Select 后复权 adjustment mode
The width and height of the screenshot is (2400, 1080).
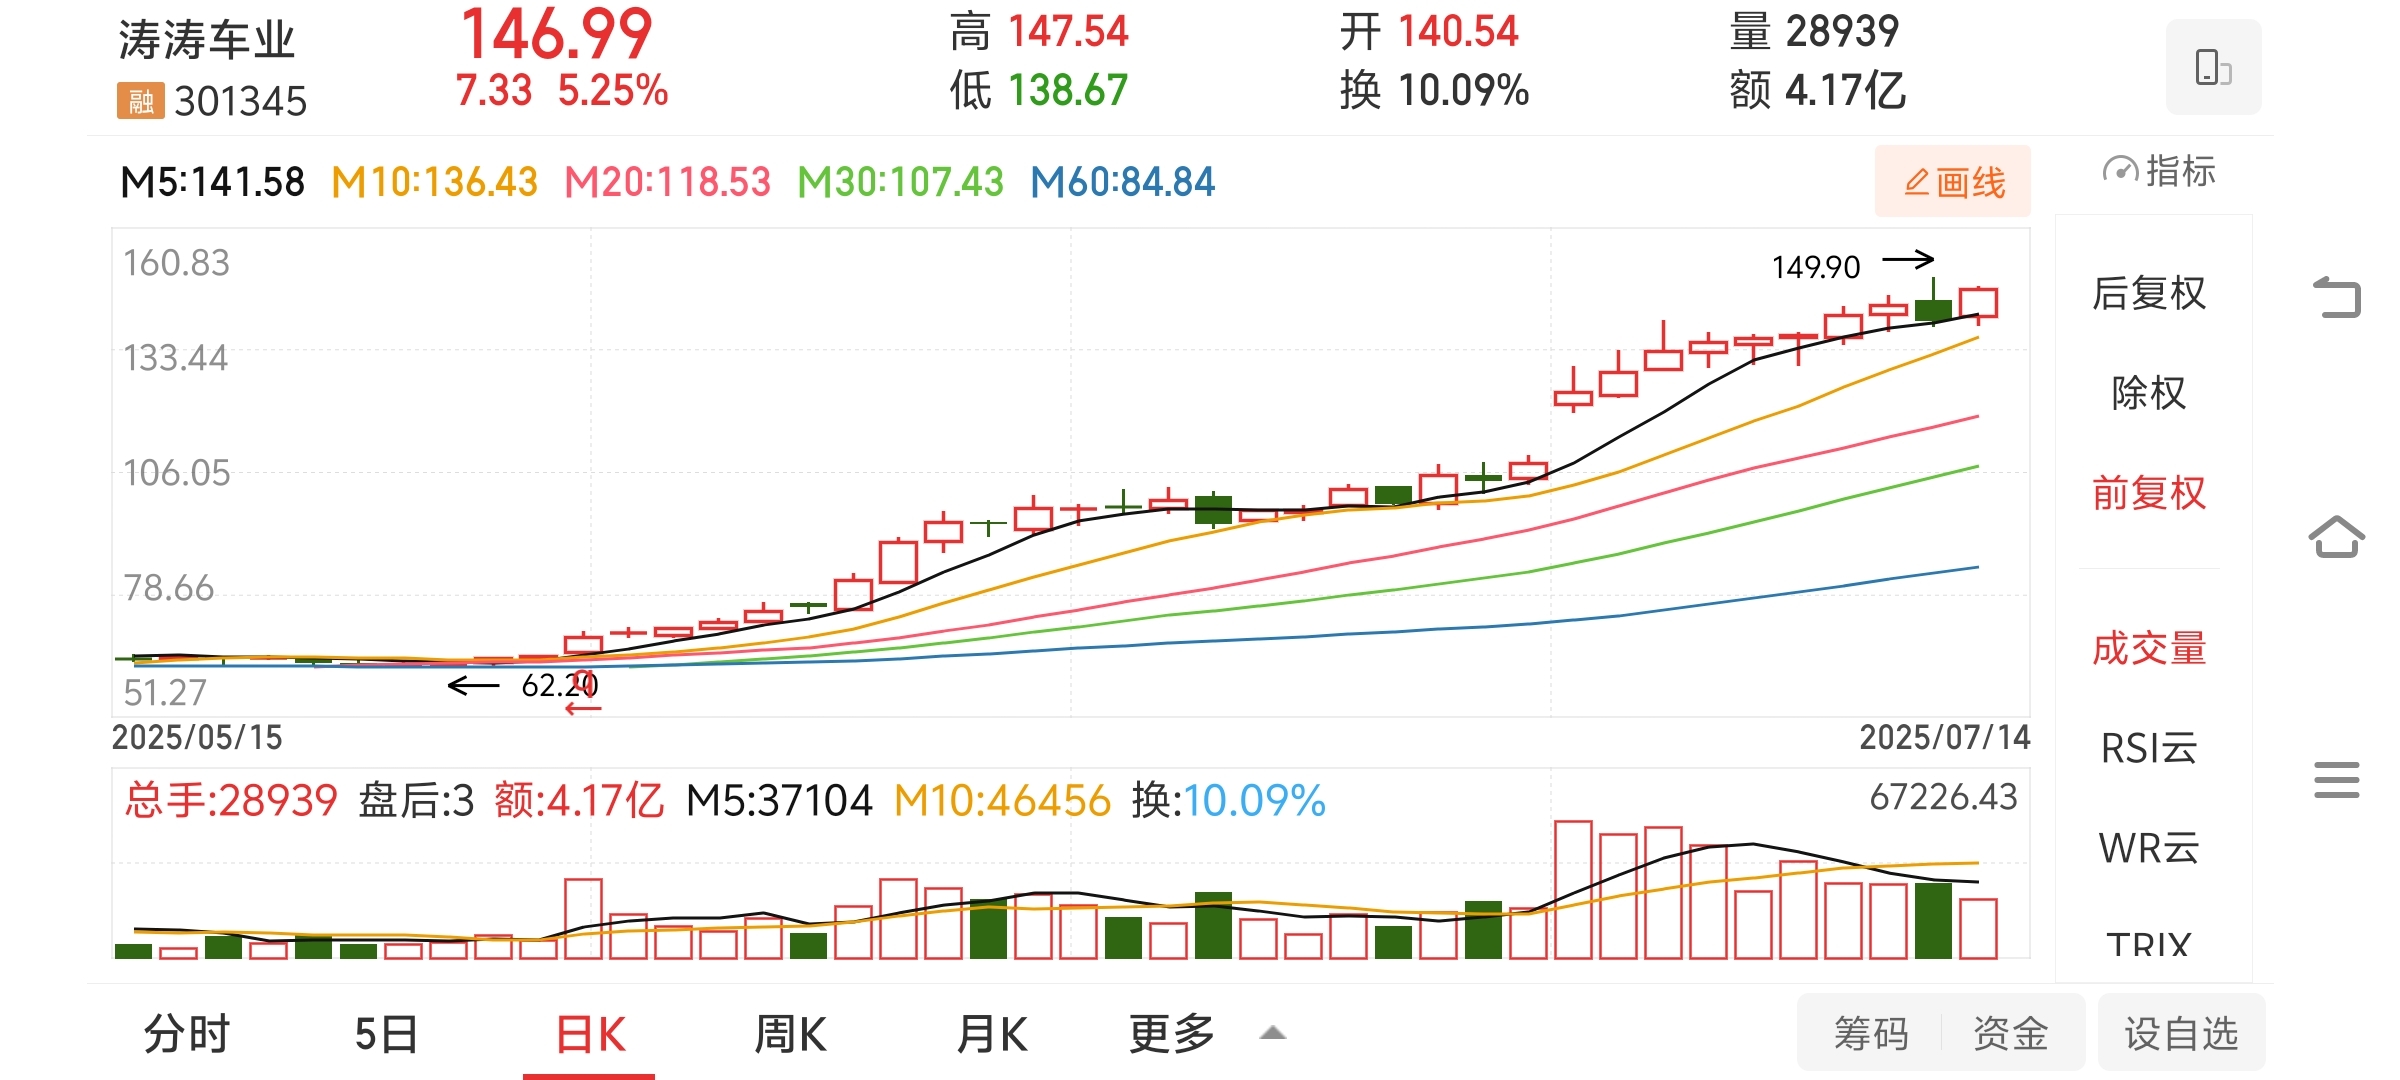tap(2149, 293)
